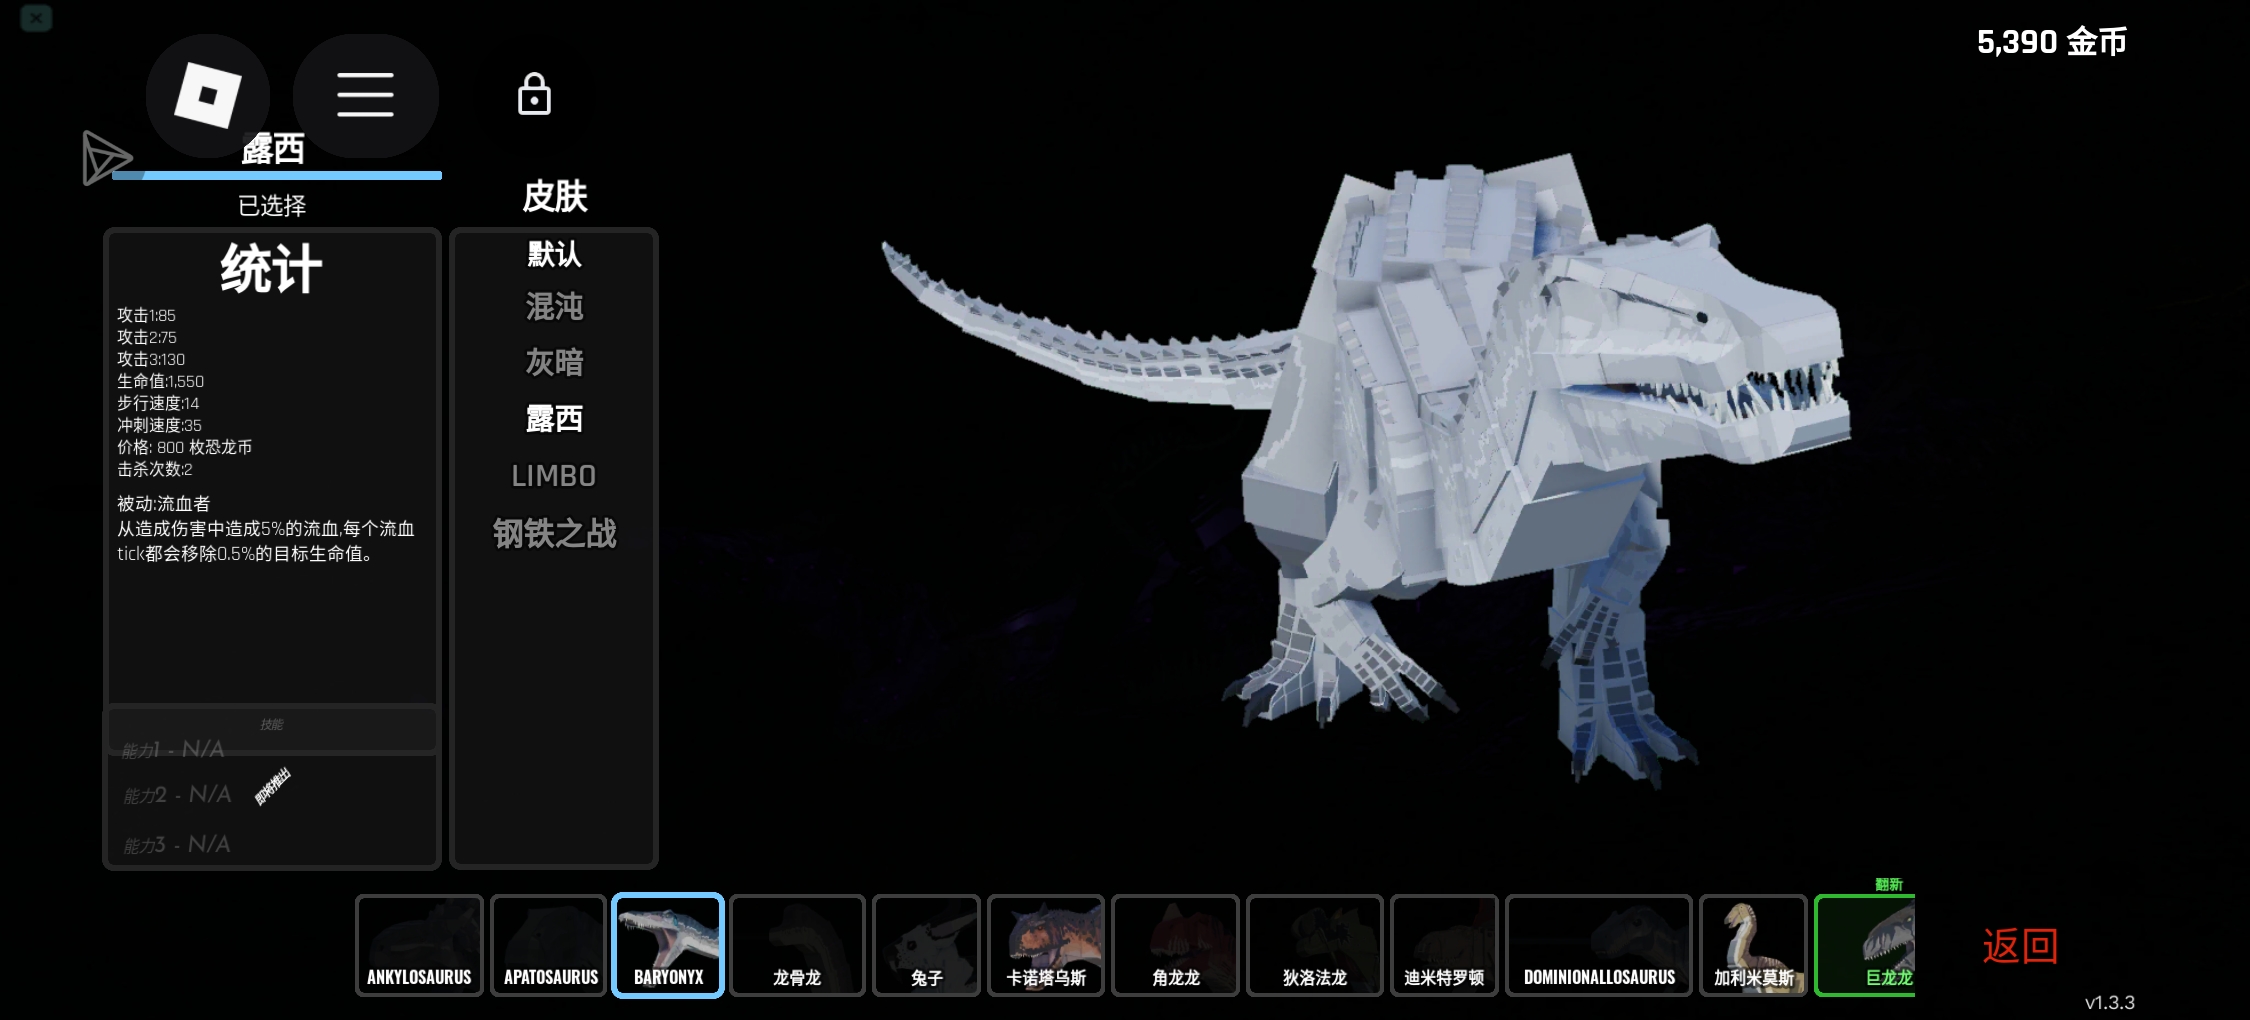2250x1020 pixels.
Task: Click the 能力3 - N/A ability slot
Action: [177, 845]
